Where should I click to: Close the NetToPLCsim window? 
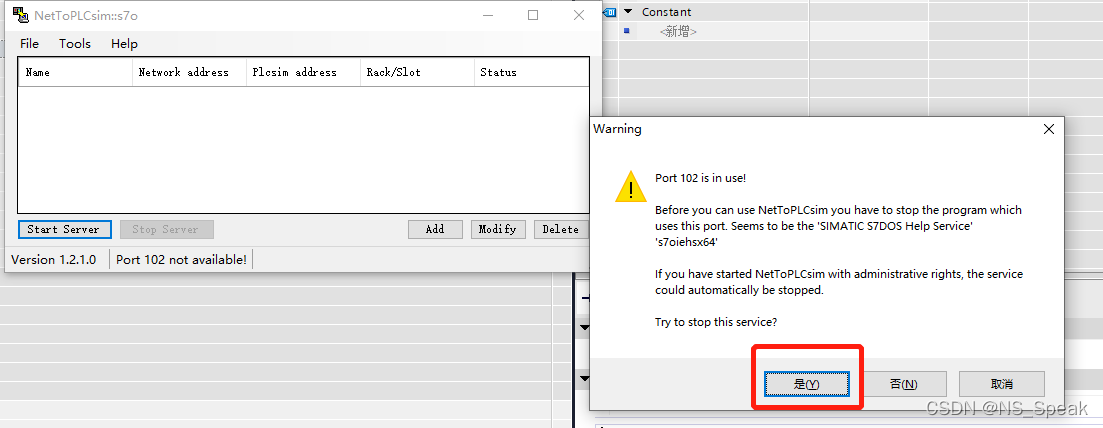[x=579, y=15]
